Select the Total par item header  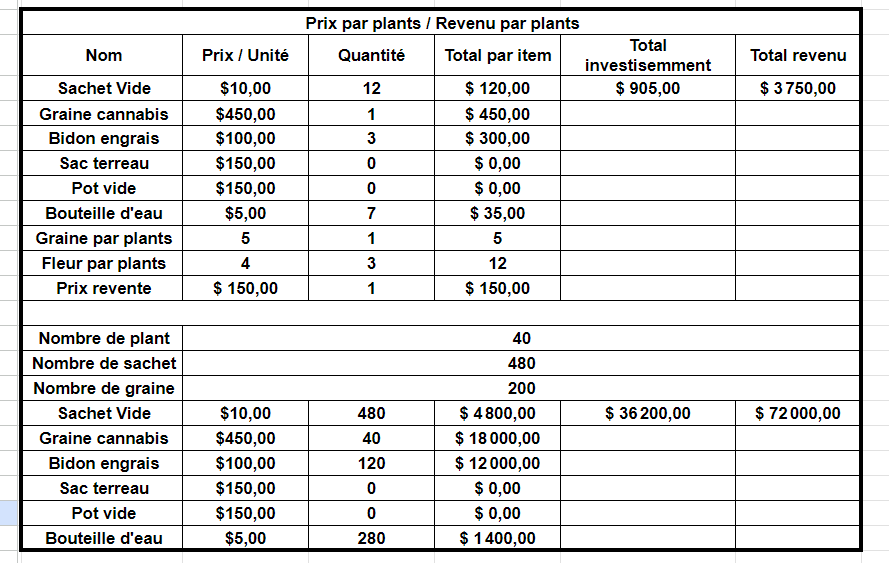[x=497, y=56]
